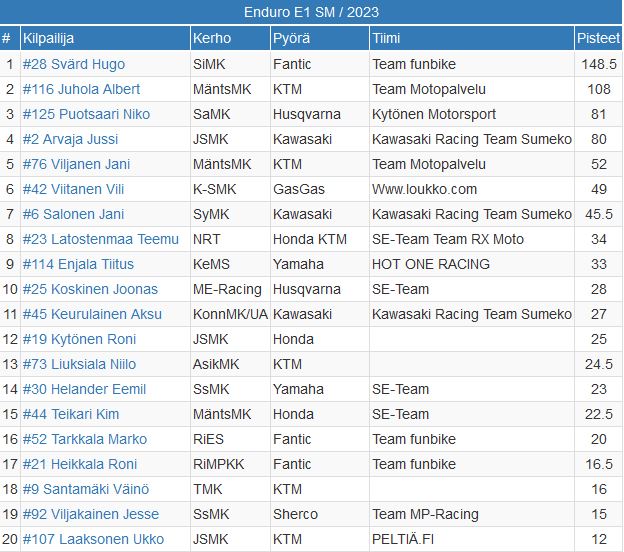Open #45 Keurulainen Aksu link

pyautogui.click(x=92, y=314)
